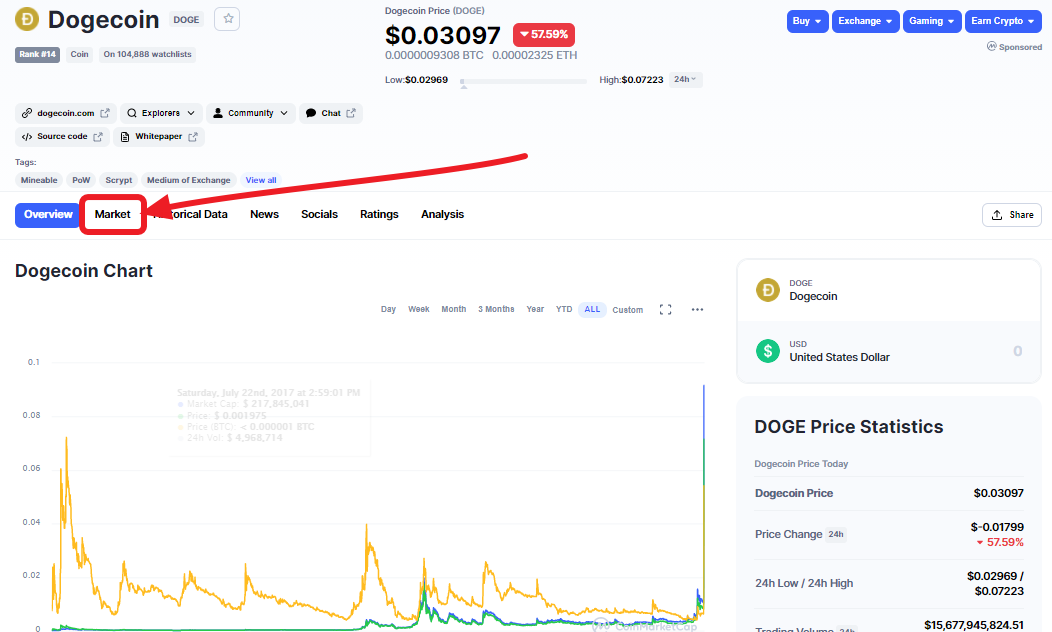Click the external-link icon next to Chat
The height and width of the screenshot is (632, 1052).
click(351, 113)
